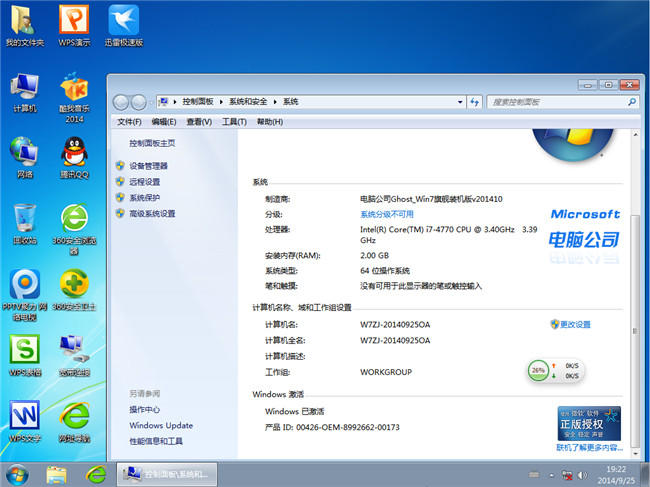Click the search magnifier icon

click(632, 102)
